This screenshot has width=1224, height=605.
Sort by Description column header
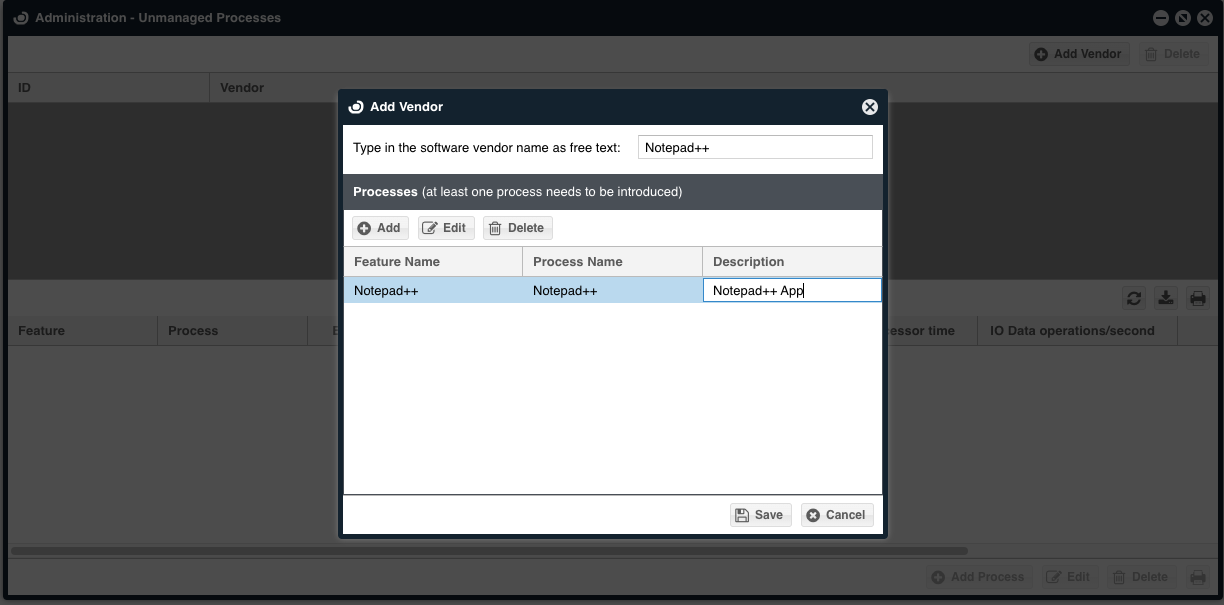[x=792, y=262]
